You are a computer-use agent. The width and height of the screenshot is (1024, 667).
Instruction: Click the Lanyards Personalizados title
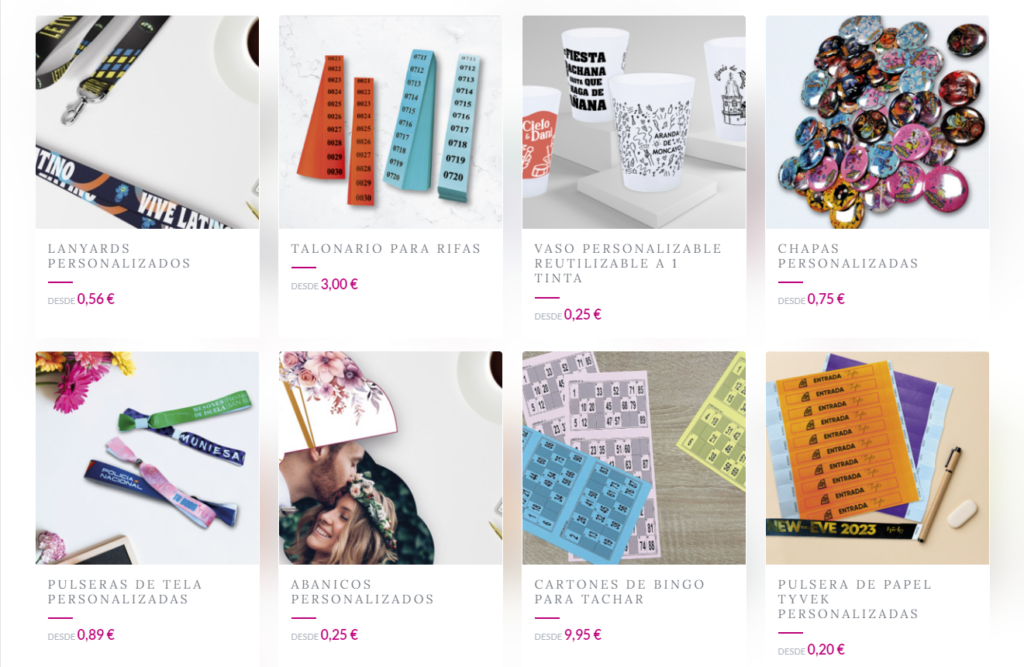click(x=119, y=256)
